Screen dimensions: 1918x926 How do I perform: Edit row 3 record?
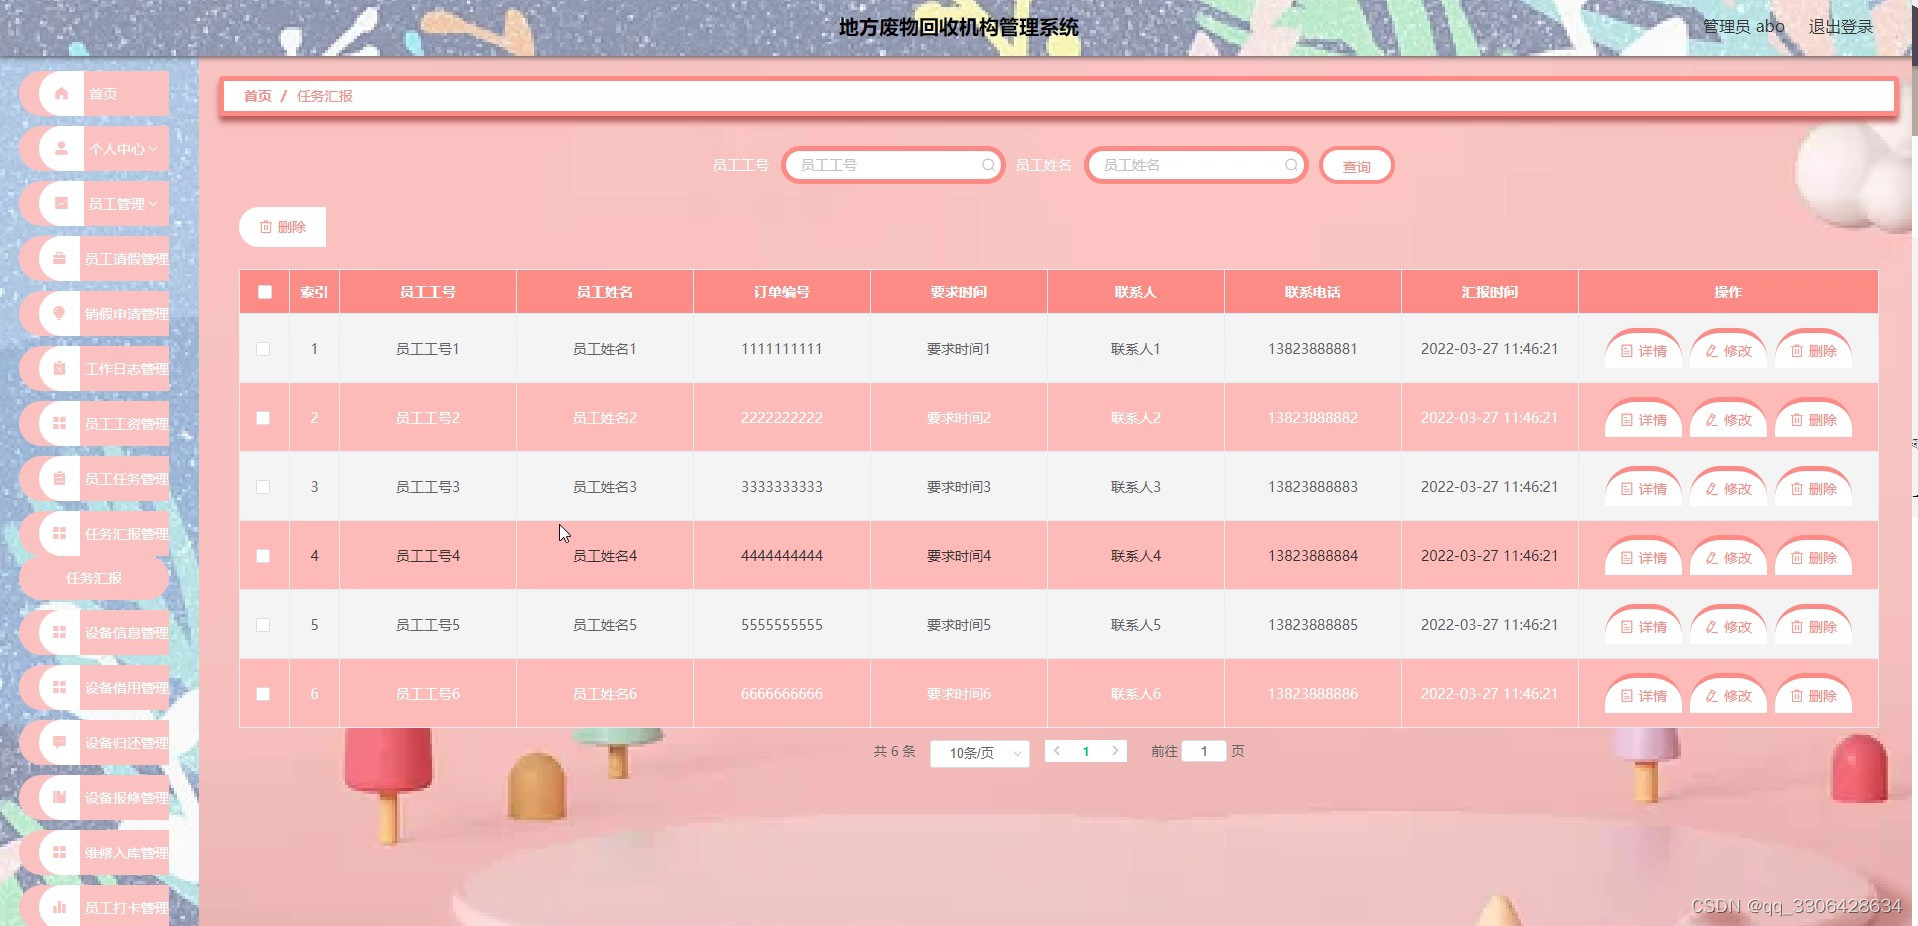point(1729,488)
